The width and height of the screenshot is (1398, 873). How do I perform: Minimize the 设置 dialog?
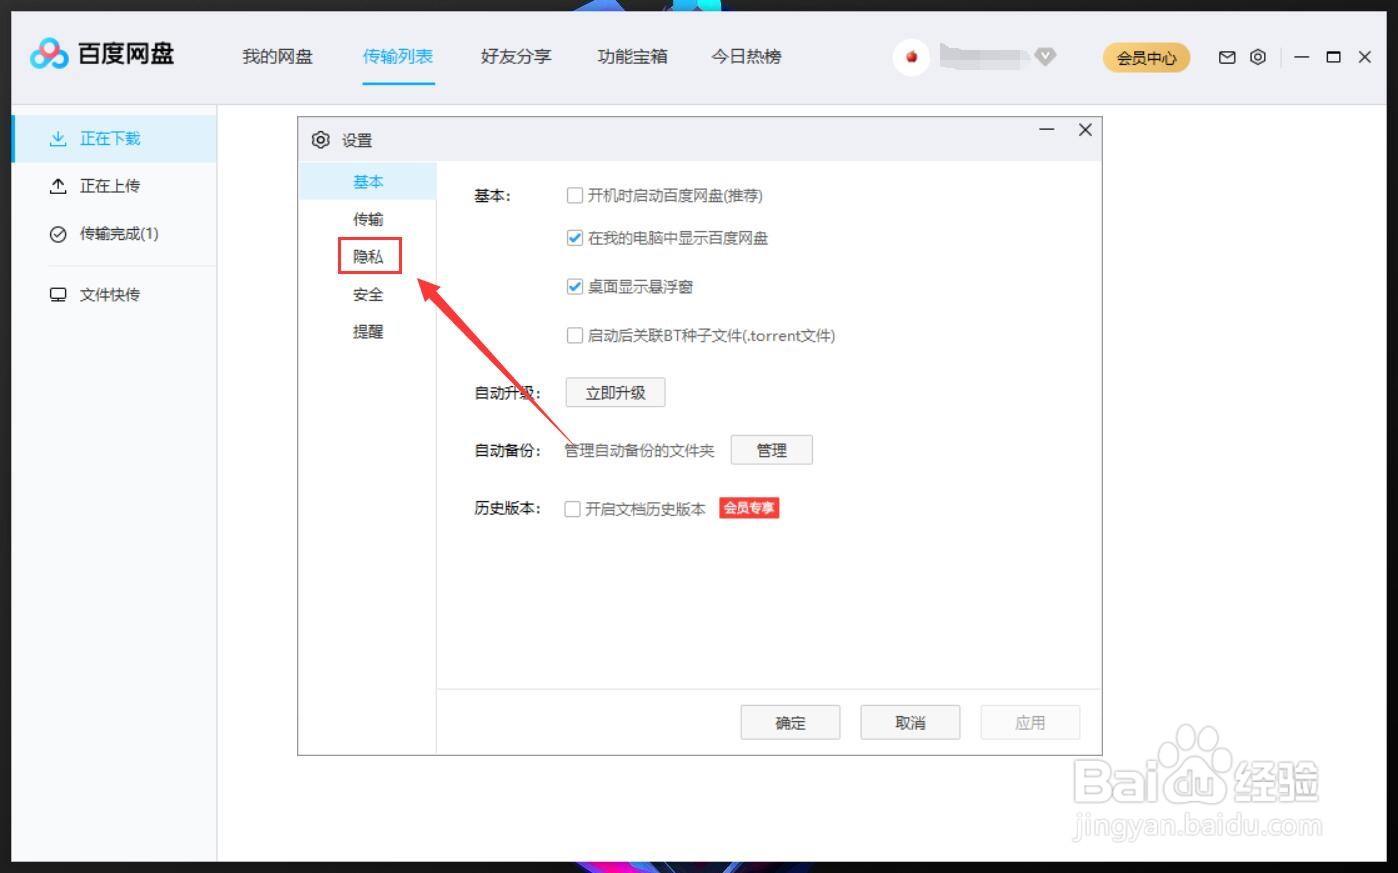pyautogui.click(x=1047, y=130)
